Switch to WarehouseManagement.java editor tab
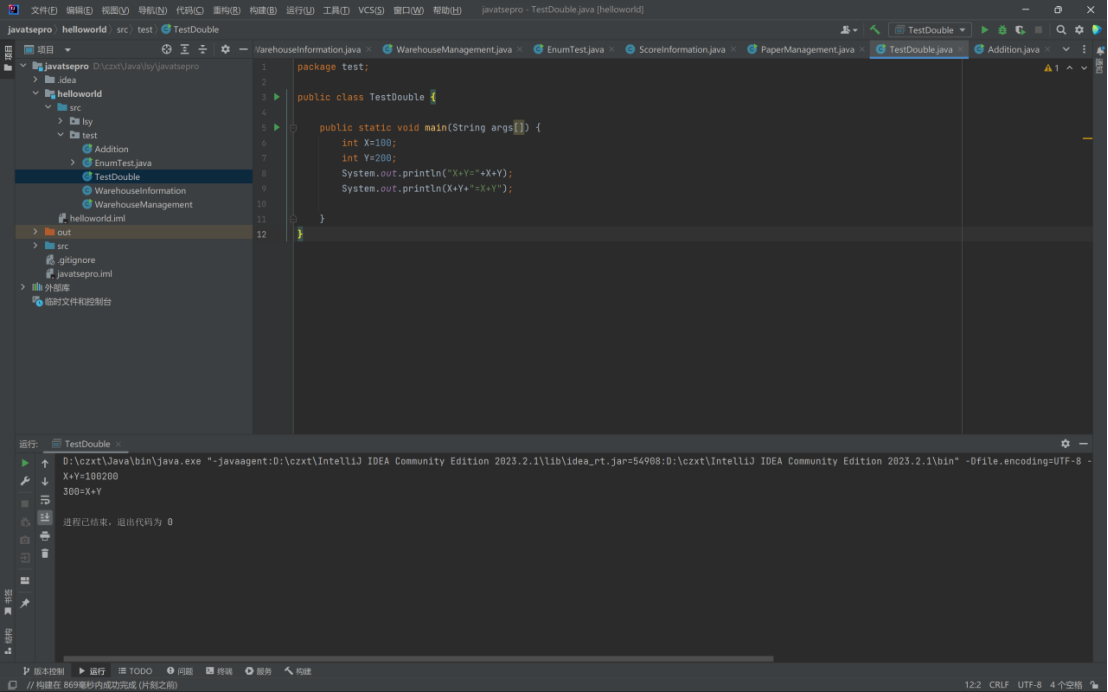This screenshot has height=692, width=1108. tap(453, 49)
